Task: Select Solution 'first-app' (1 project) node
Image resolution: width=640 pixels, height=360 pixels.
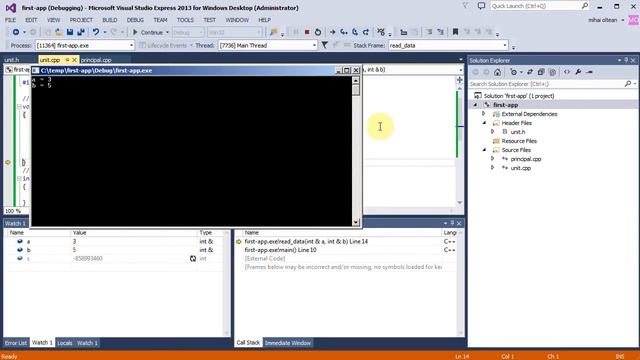Action: (x=518, y=96)
